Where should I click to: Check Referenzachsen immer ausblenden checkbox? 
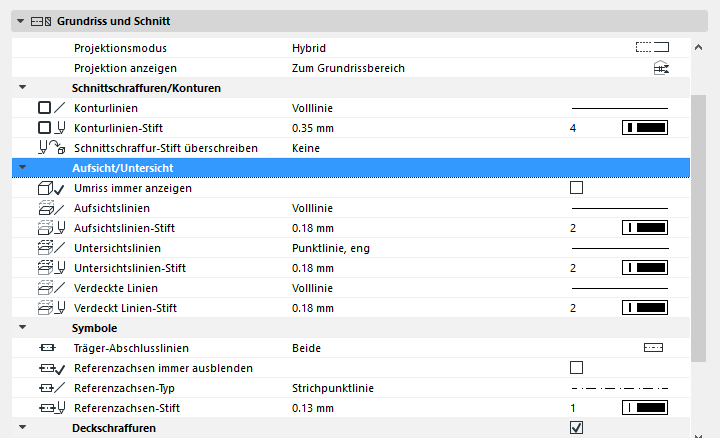576,367
